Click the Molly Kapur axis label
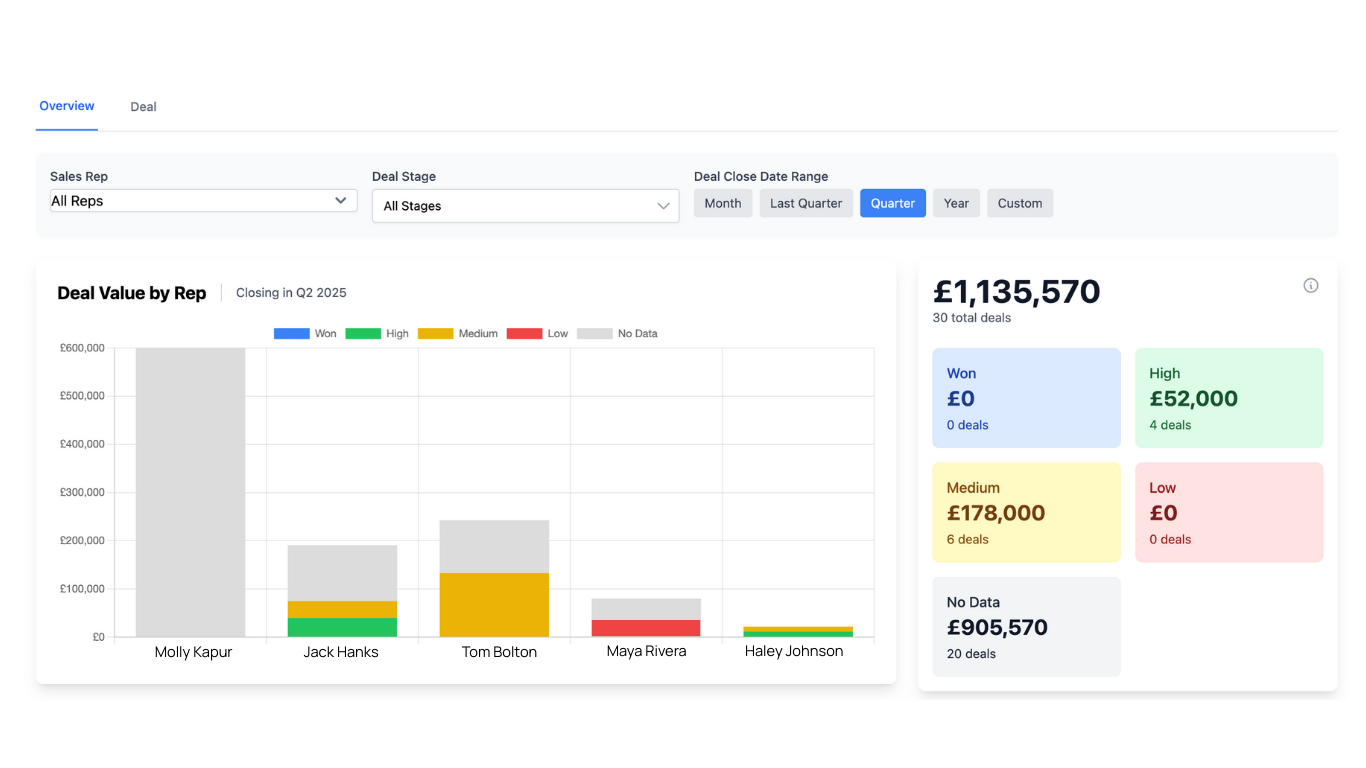The height and width of the screenshot is (768, 1366). (193, 652)
